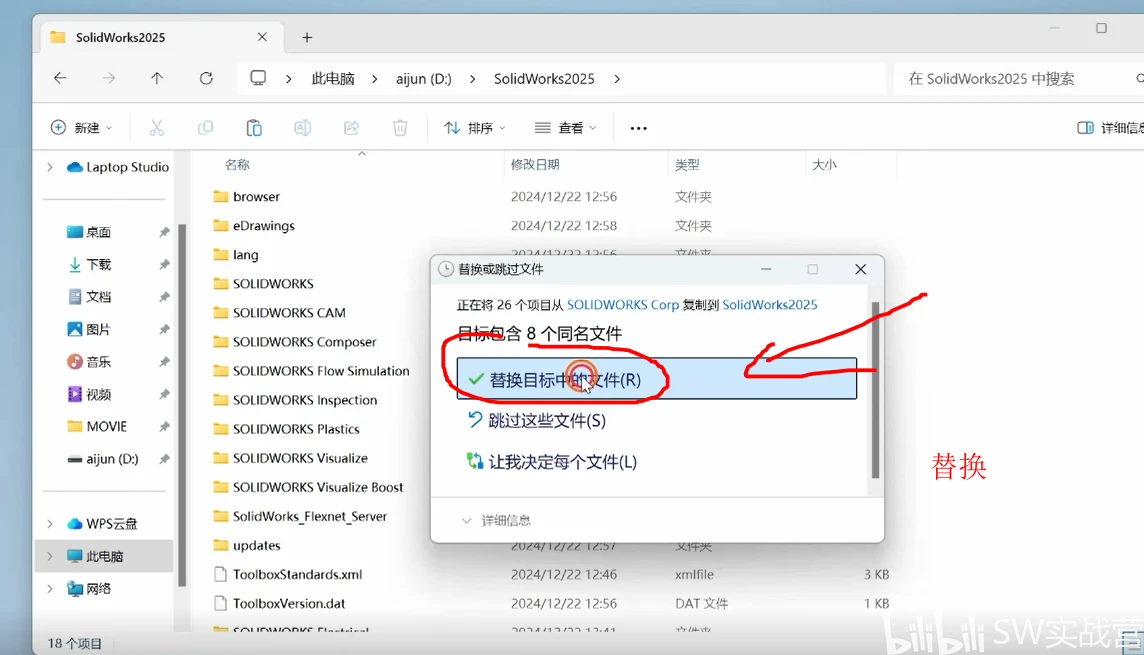
Task: Click the rename icon in toolbar
Action: 302,128
